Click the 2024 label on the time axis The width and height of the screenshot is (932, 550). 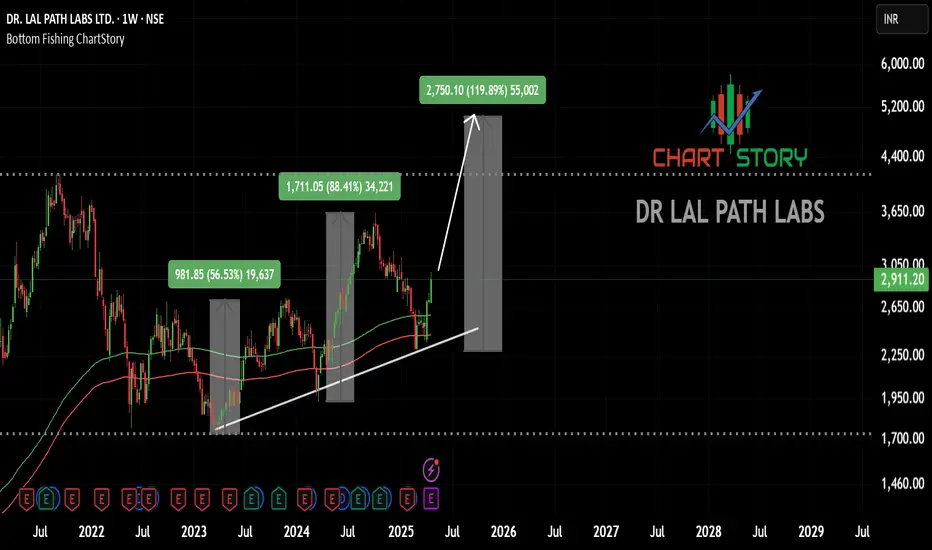[297, 532]
